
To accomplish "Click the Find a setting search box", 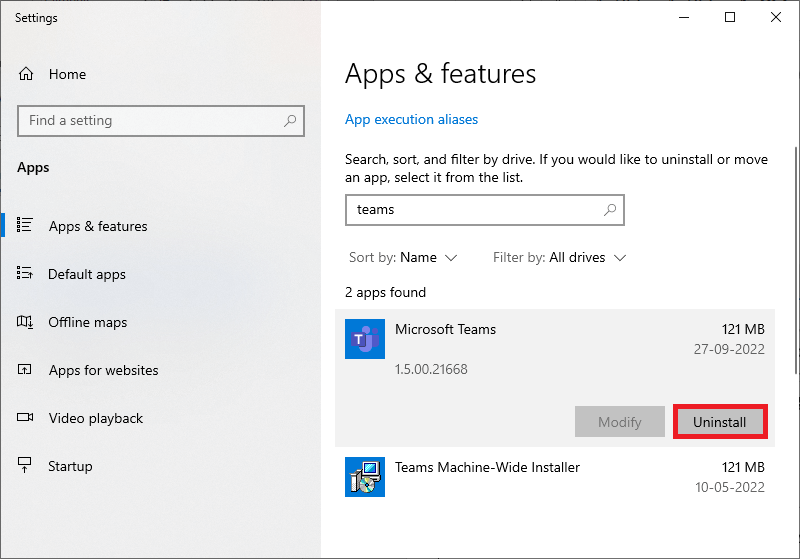I will tap(161, 121).
